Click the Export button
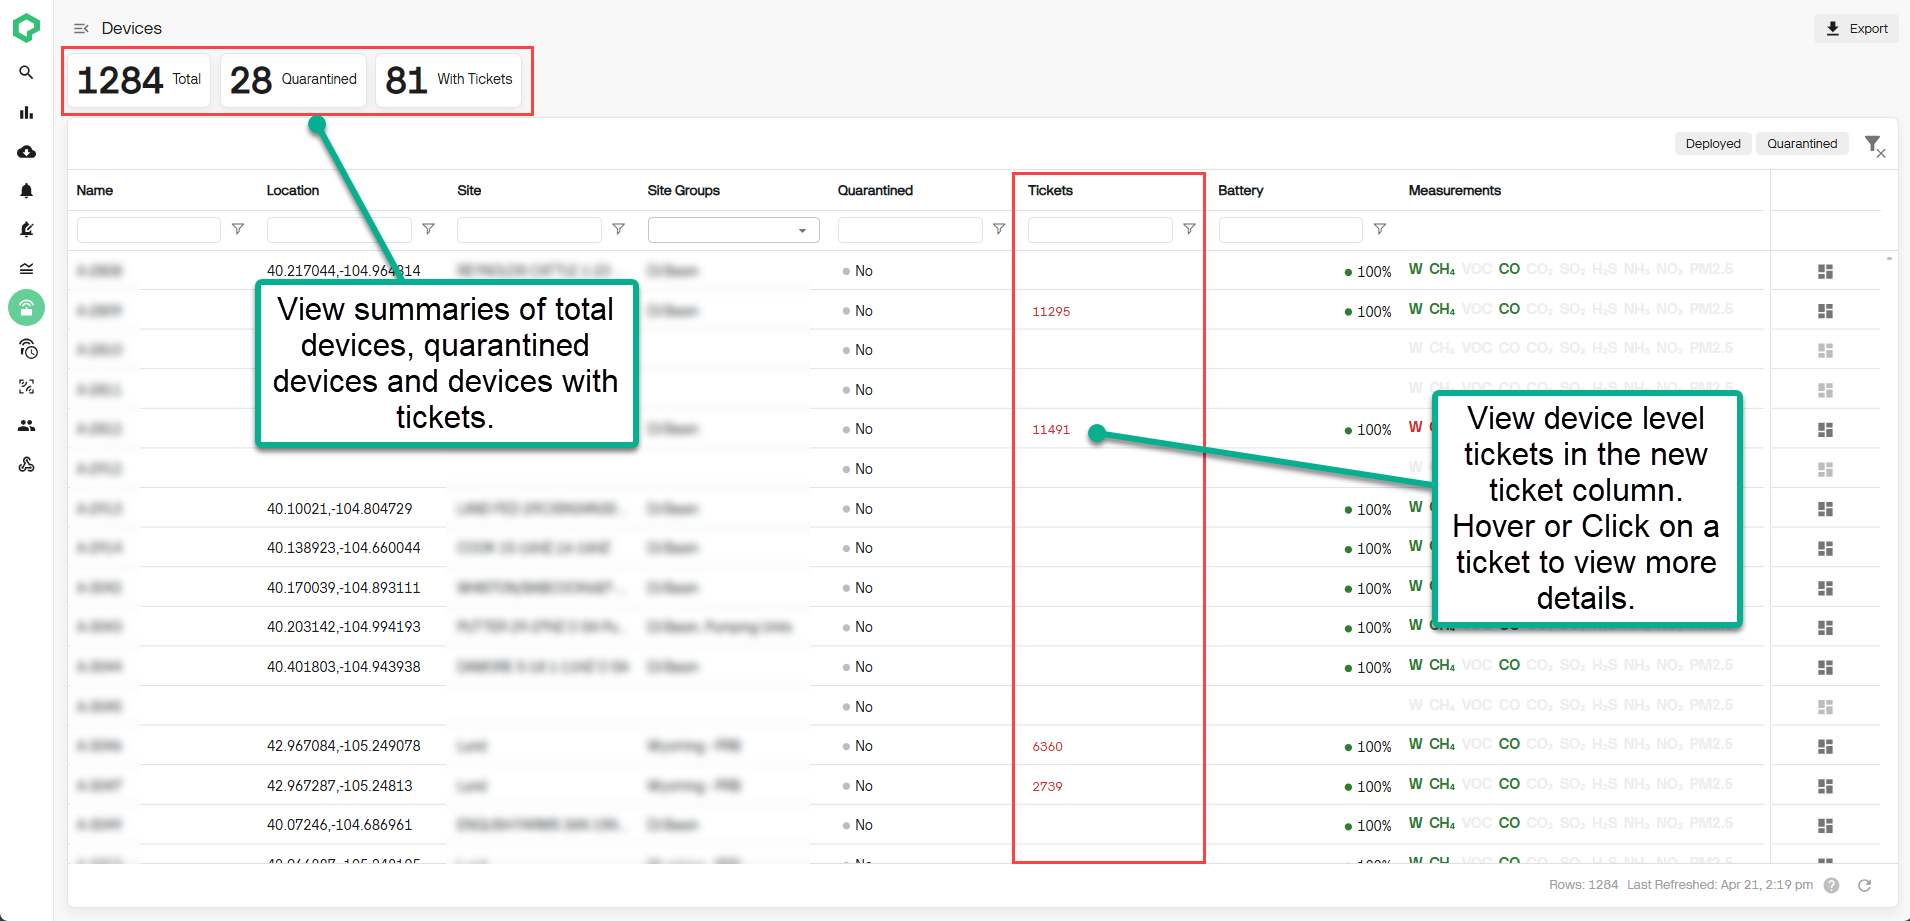Viewport: 1910px width, 921px height. [x=1856, y=28]
